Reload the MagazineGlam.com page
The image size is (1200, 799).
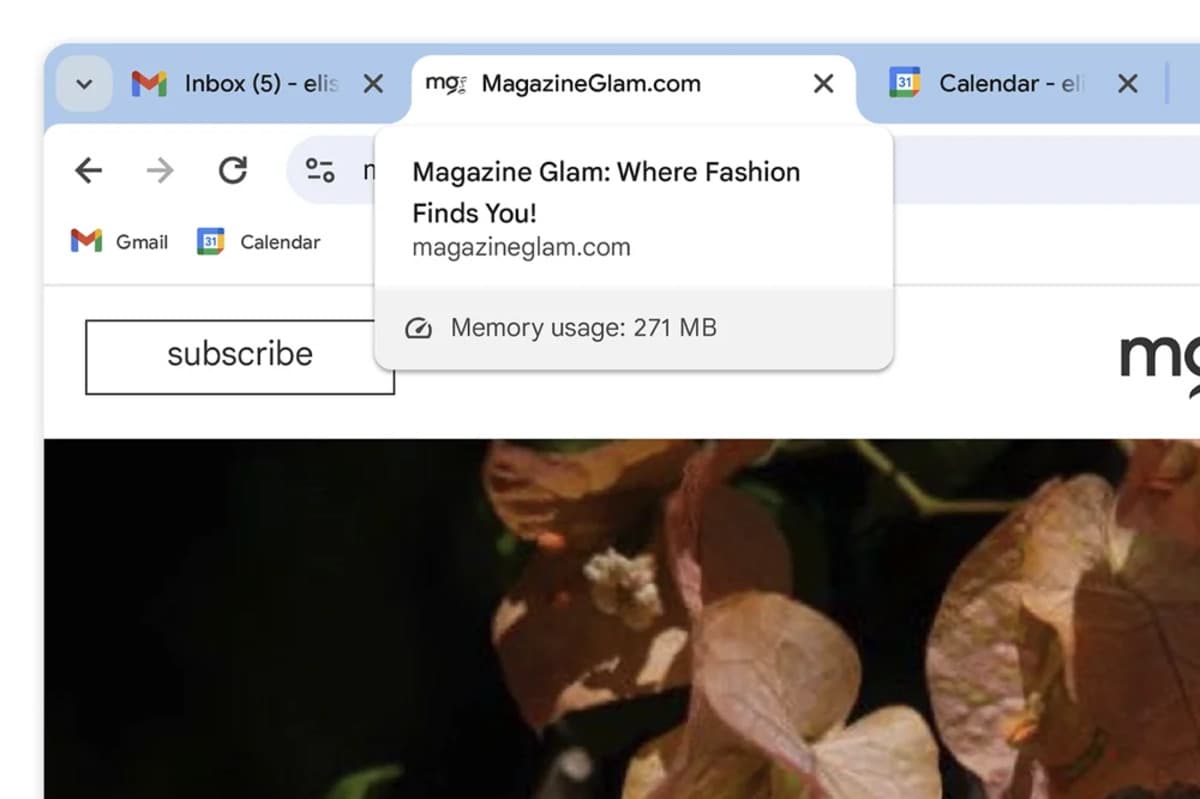point(232,170)
